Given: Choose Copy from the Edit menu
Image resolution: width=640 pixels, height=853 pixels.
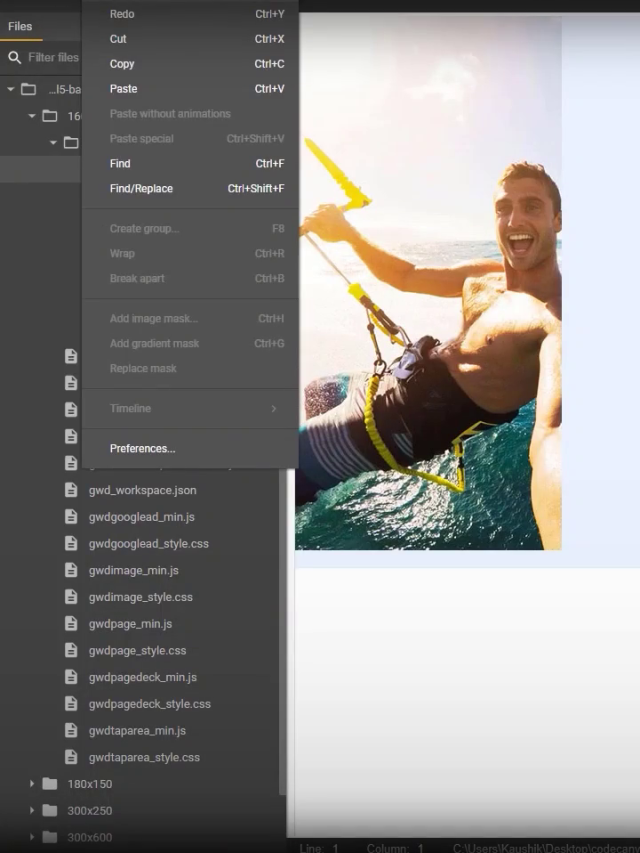Looking at the screenshot, I should 122,64.
